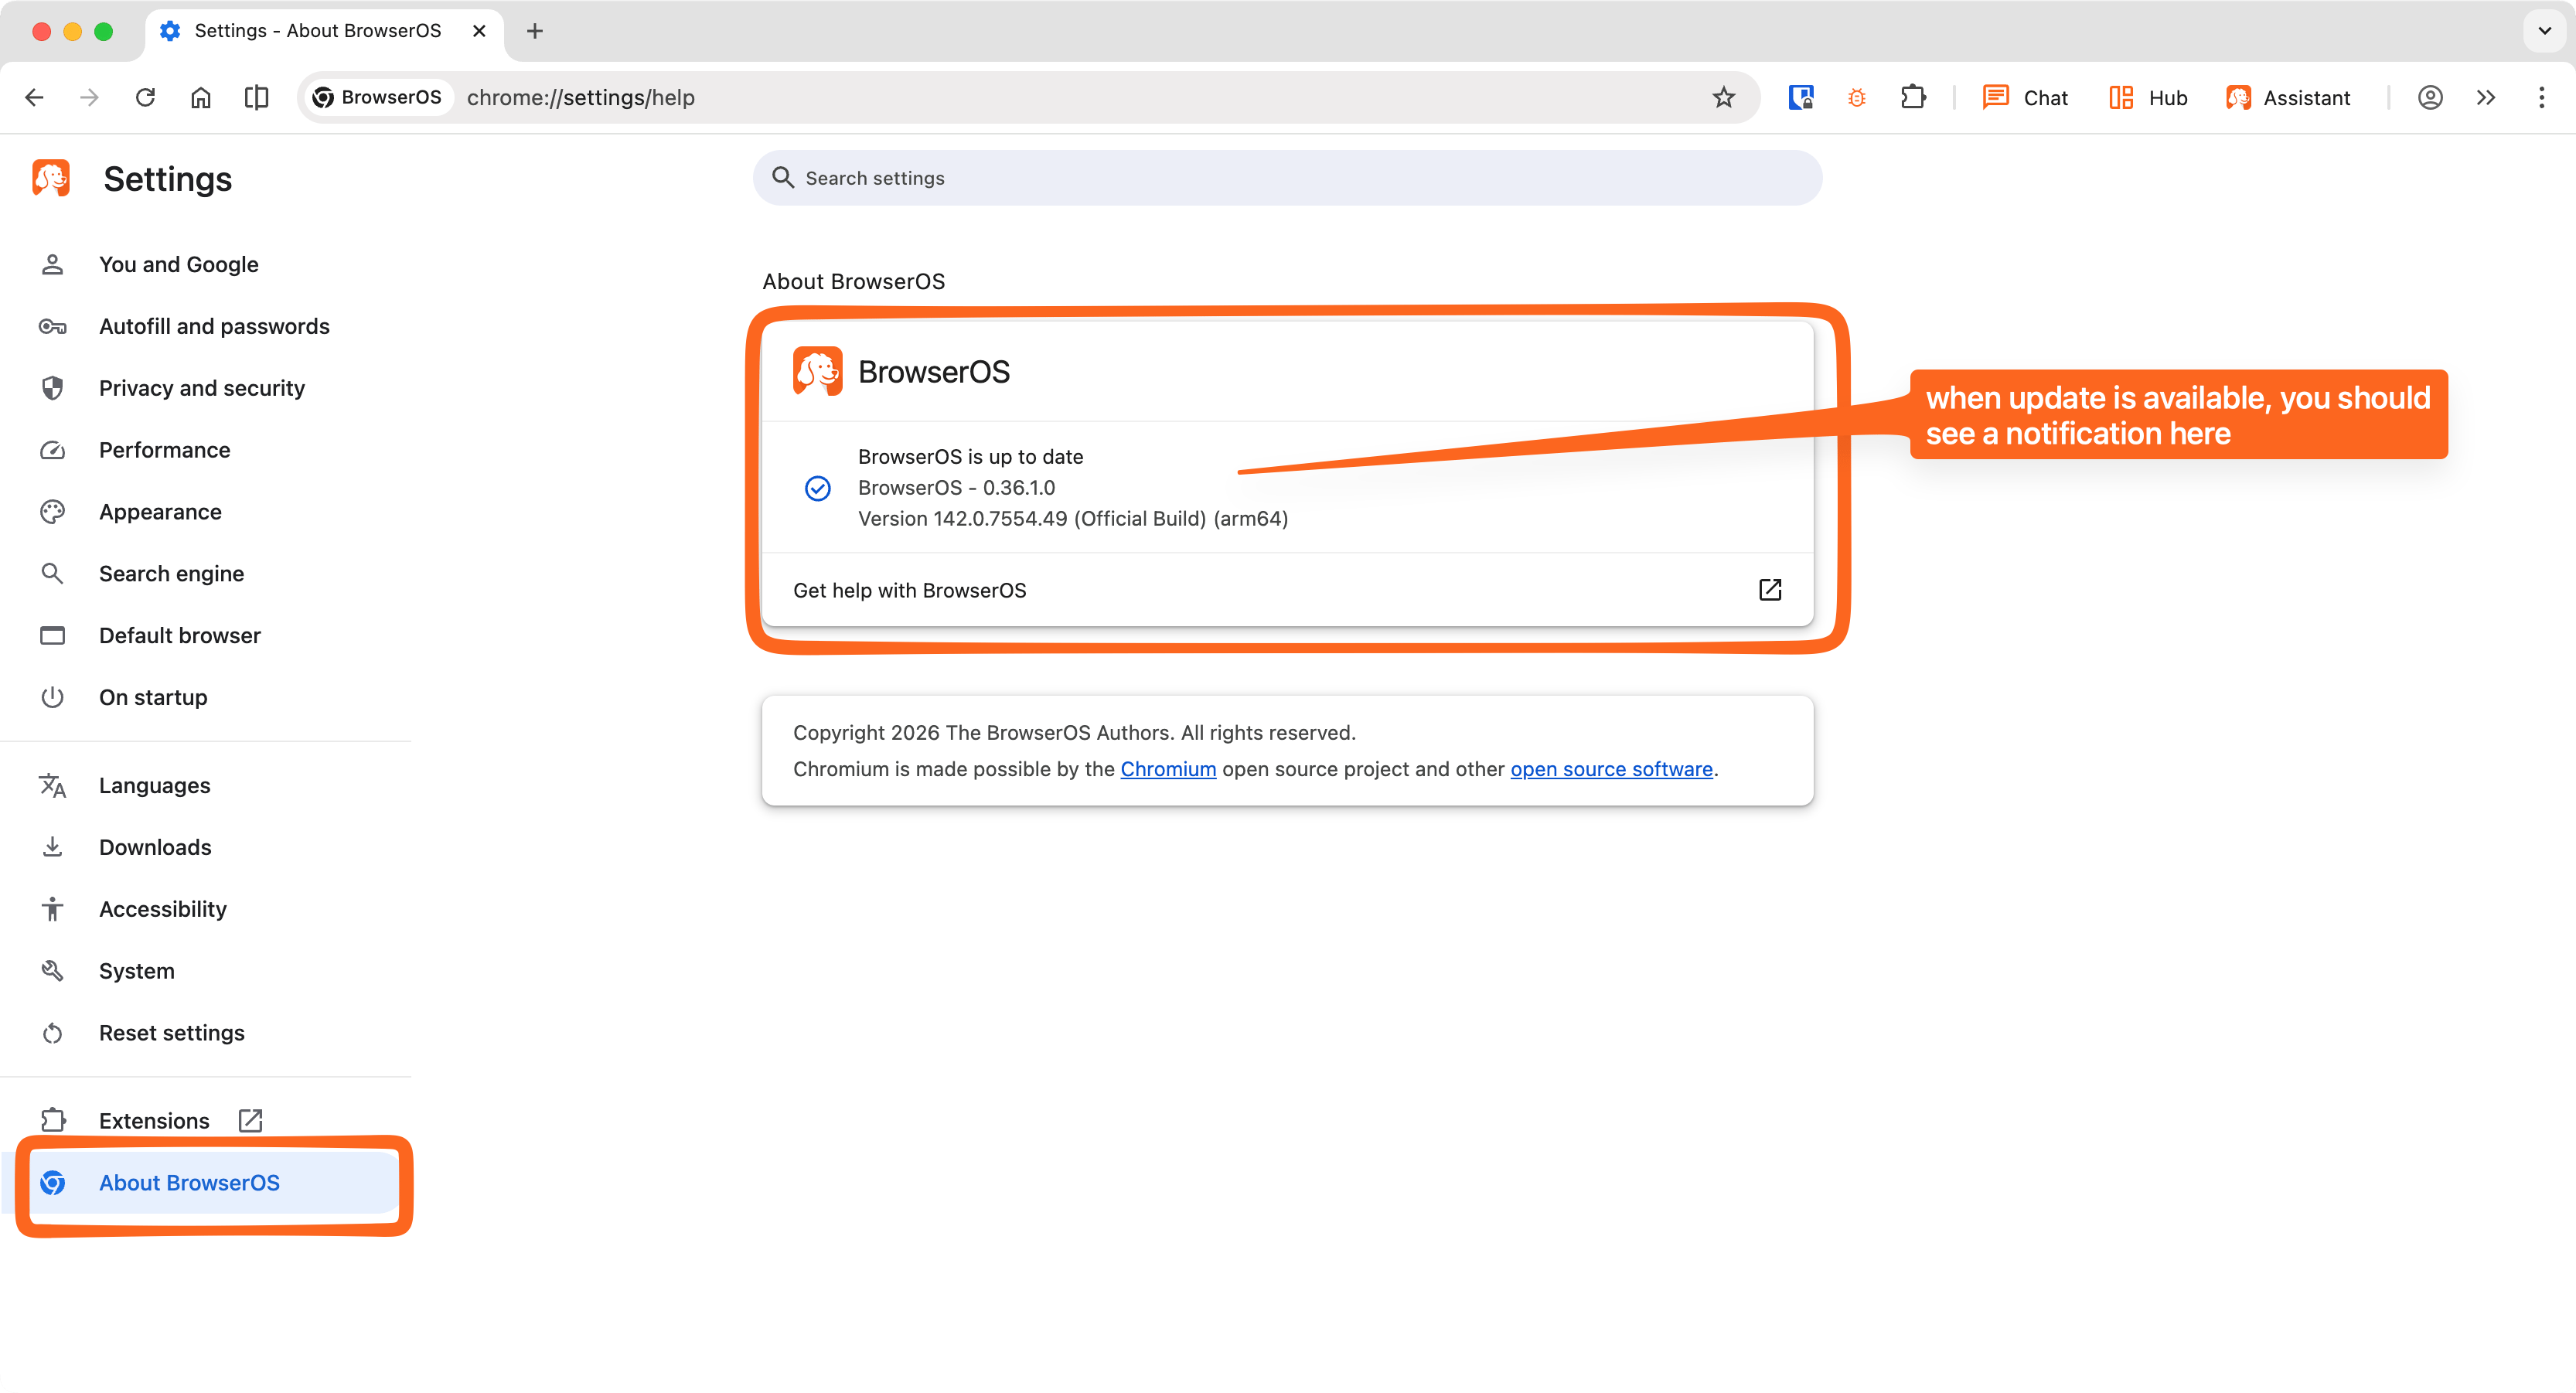This screenshot has height=1393, width=2576.
Task: Open the Hub panel
Action: click(2149, 97)
